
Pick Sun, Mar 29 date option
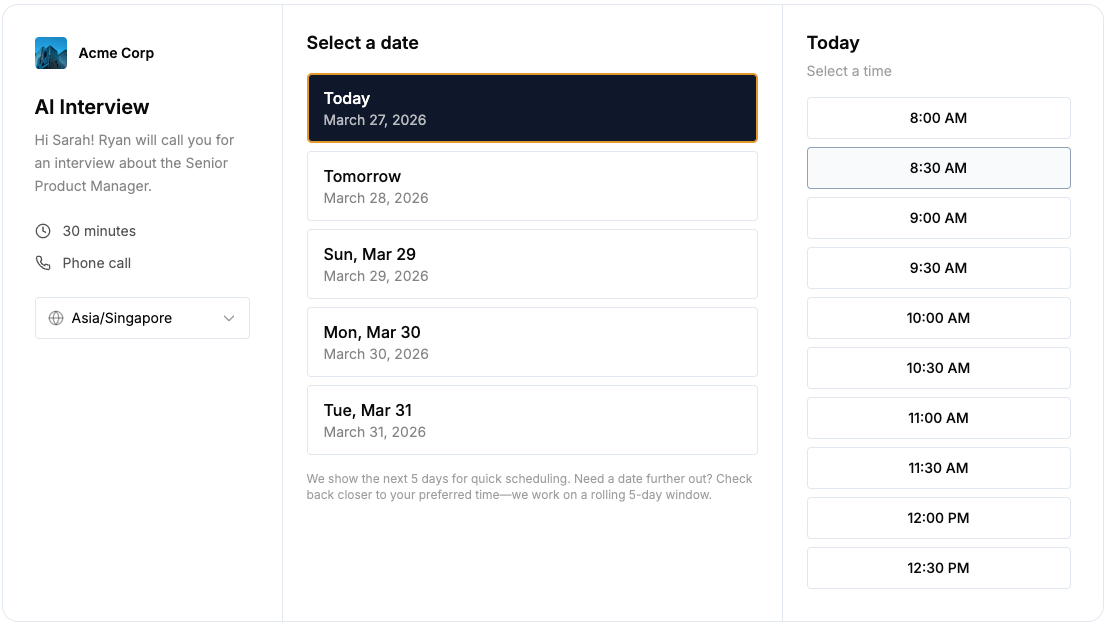[x=532, y=264]
